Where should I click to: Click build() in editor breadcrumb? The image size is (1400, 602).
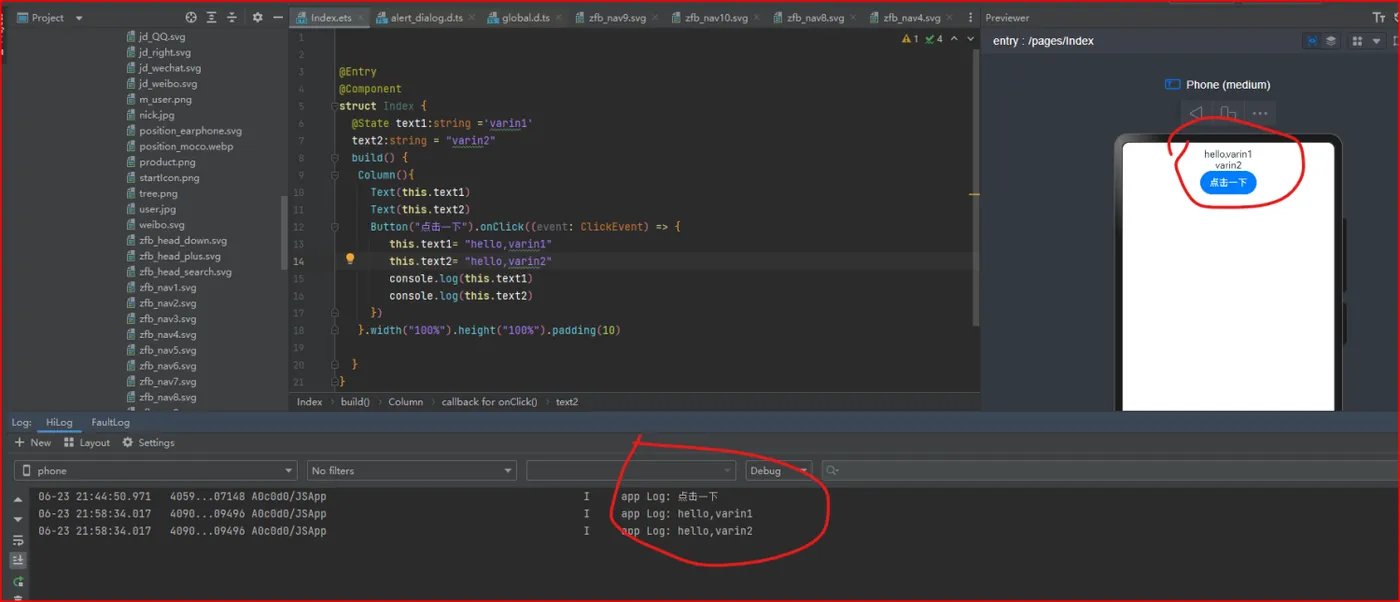[x=355, y=402]
